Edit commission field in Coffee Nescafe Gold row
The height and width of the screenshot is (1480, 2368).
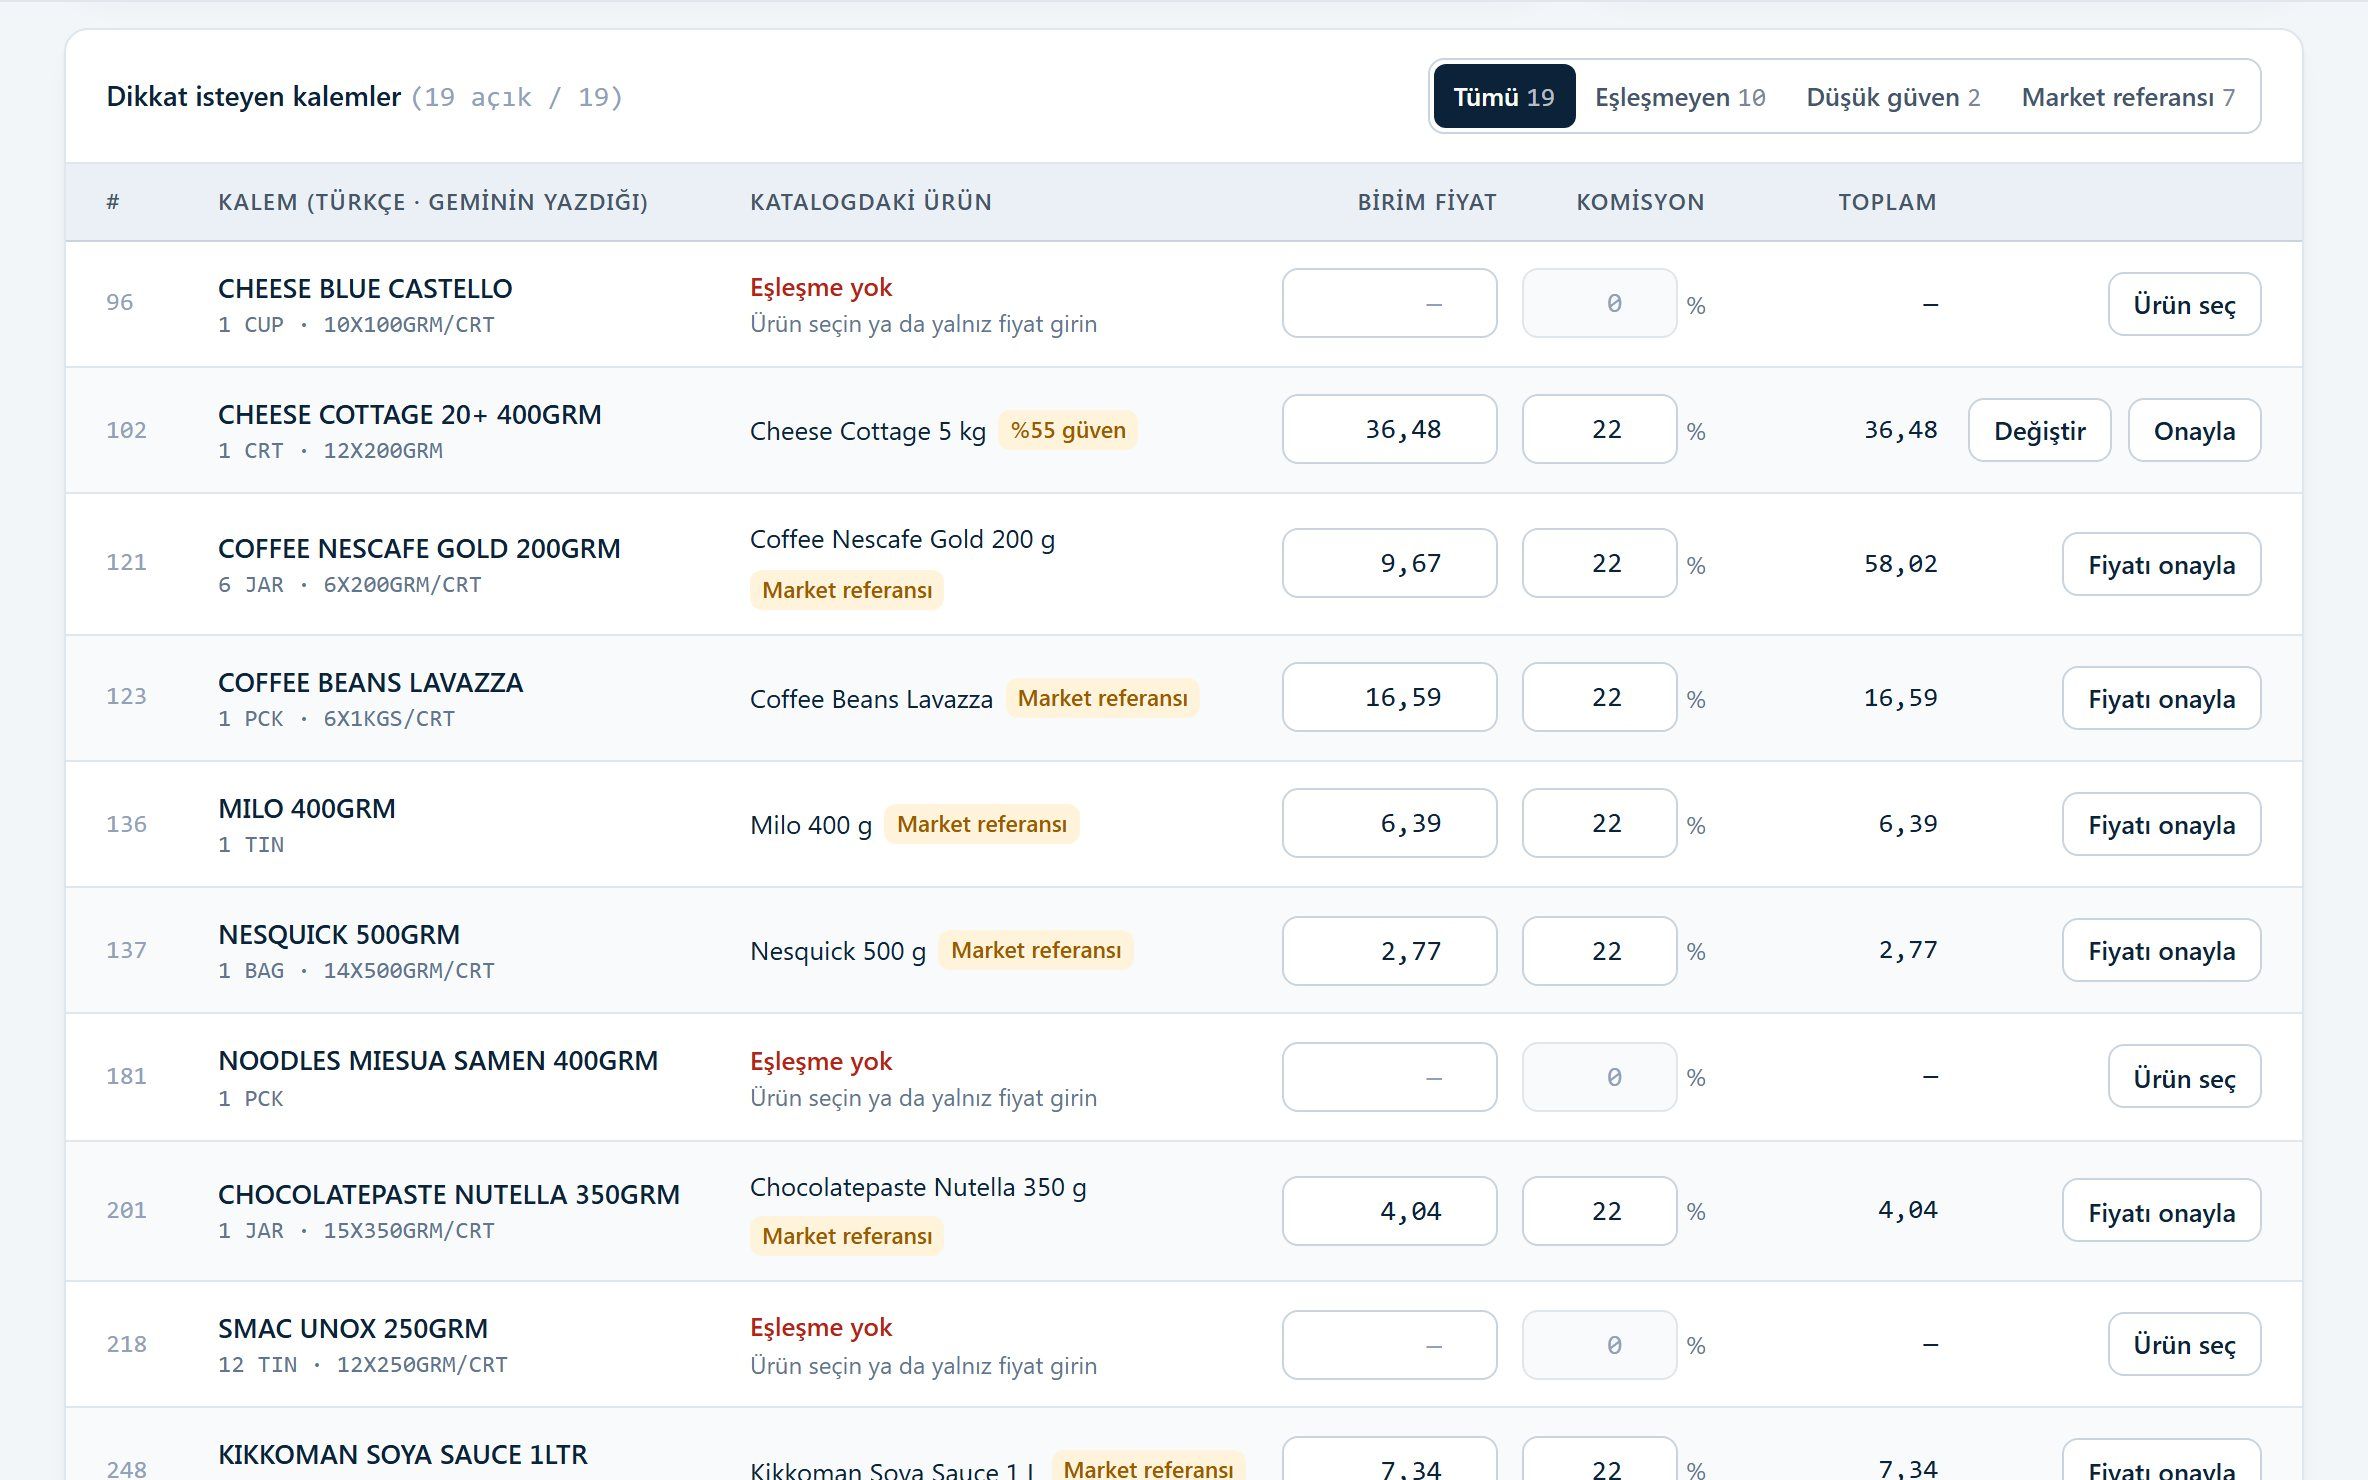pyautogui.click(x=1599, y=563)
